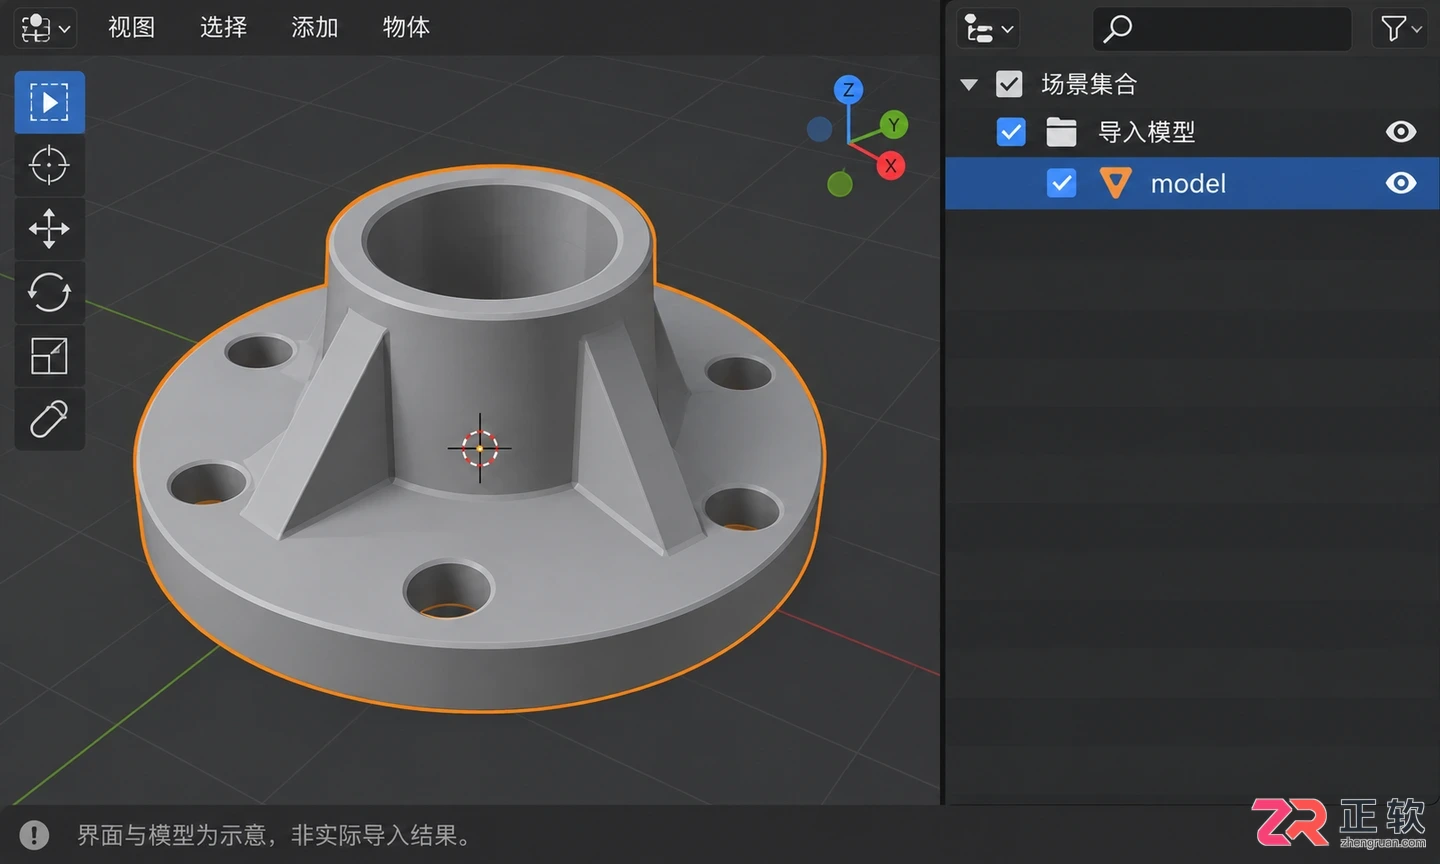
Task: Open the 选择 menu
Action: pos(223,27)
